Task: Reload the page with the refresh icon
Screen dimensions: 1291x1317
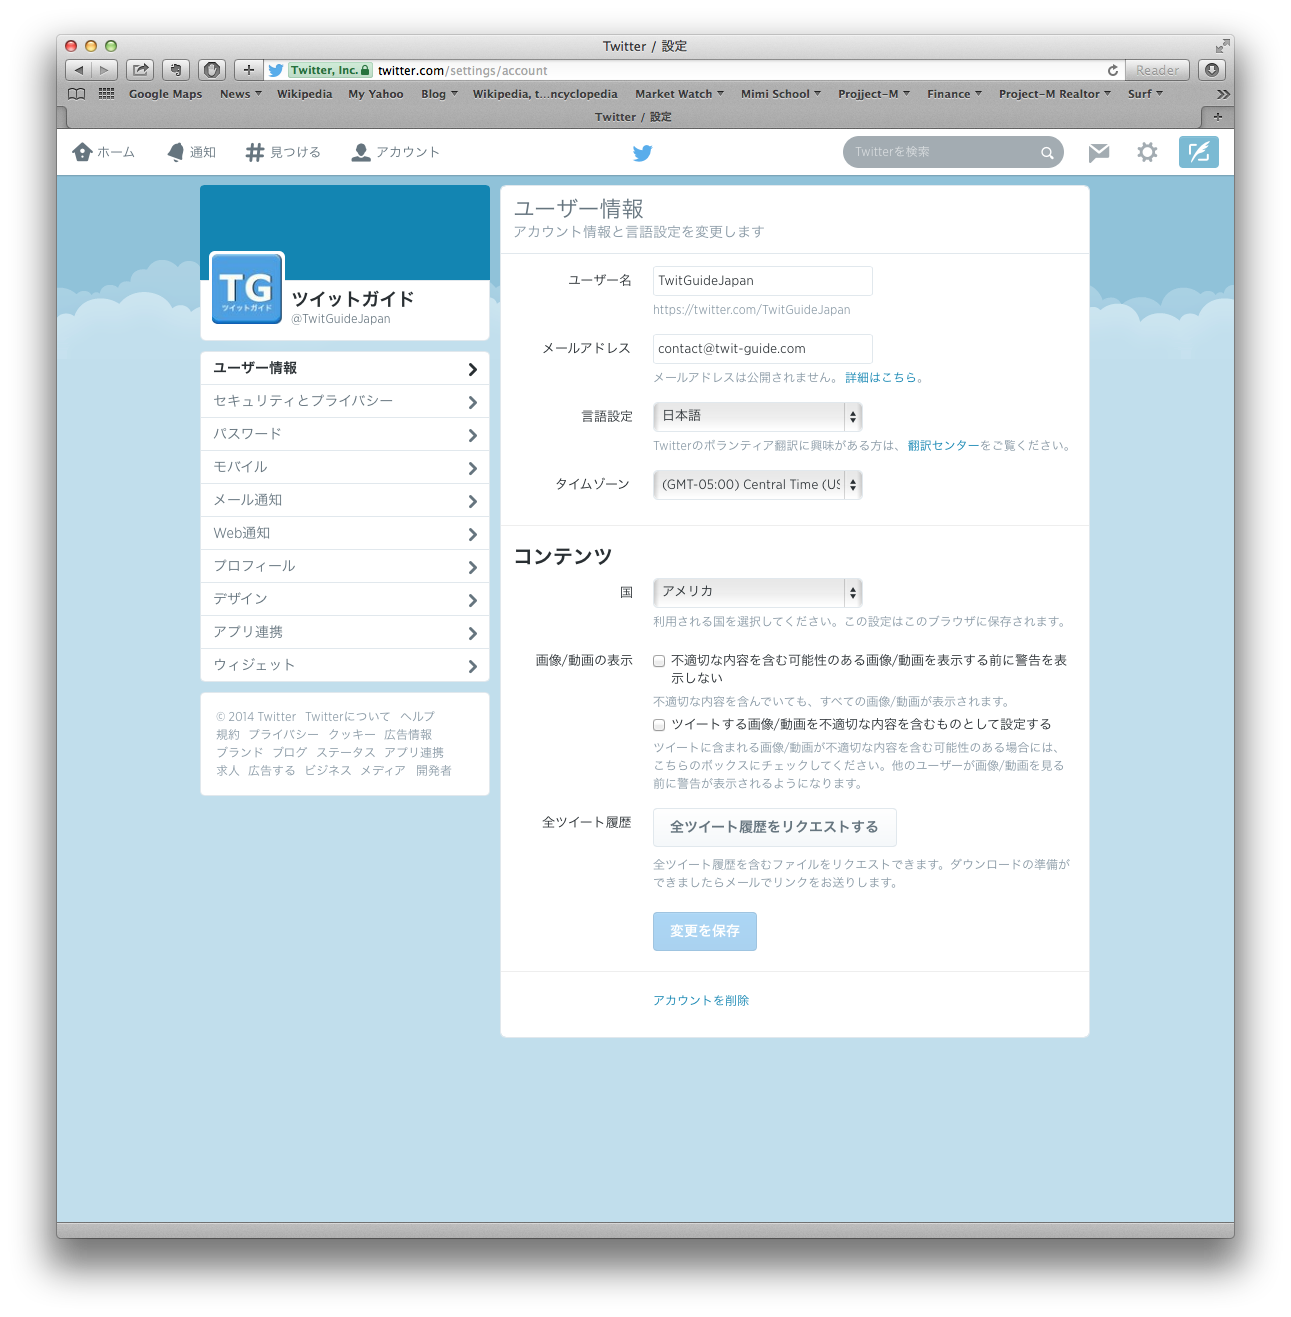Action: [x=1113, y=70]
